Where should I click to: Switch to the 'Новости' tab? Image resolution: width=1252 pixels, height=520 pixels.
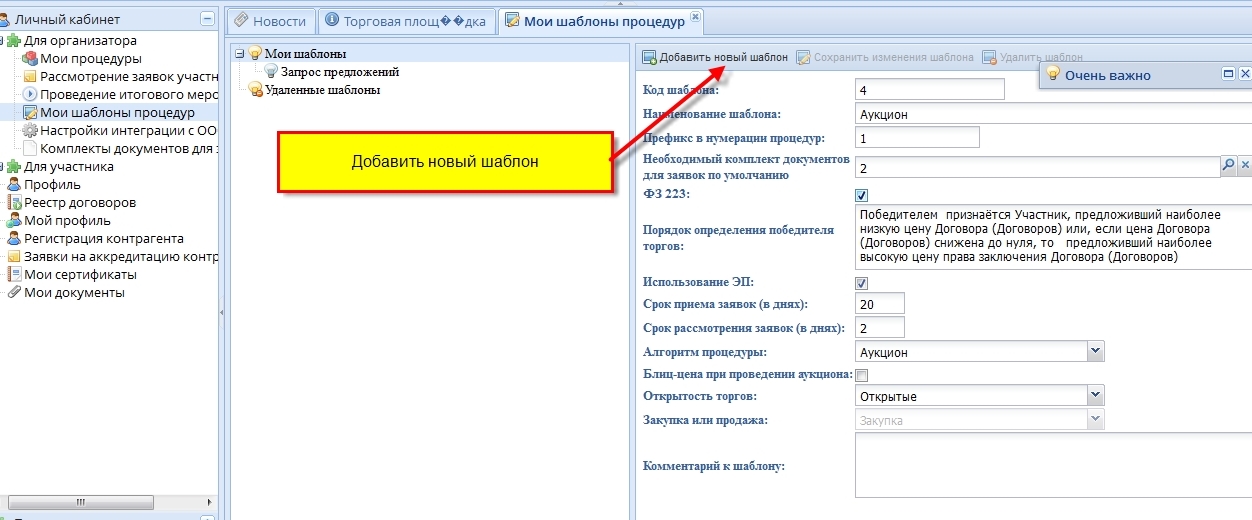pyautogui.click(x=271, y=21)
